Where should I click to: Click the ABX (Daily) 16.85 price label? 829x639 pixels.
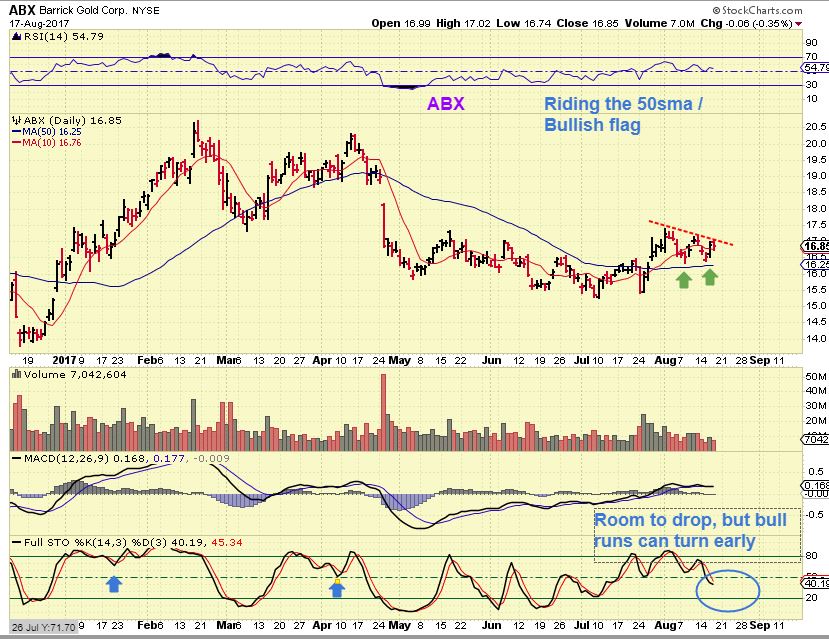tap(72, 121)
